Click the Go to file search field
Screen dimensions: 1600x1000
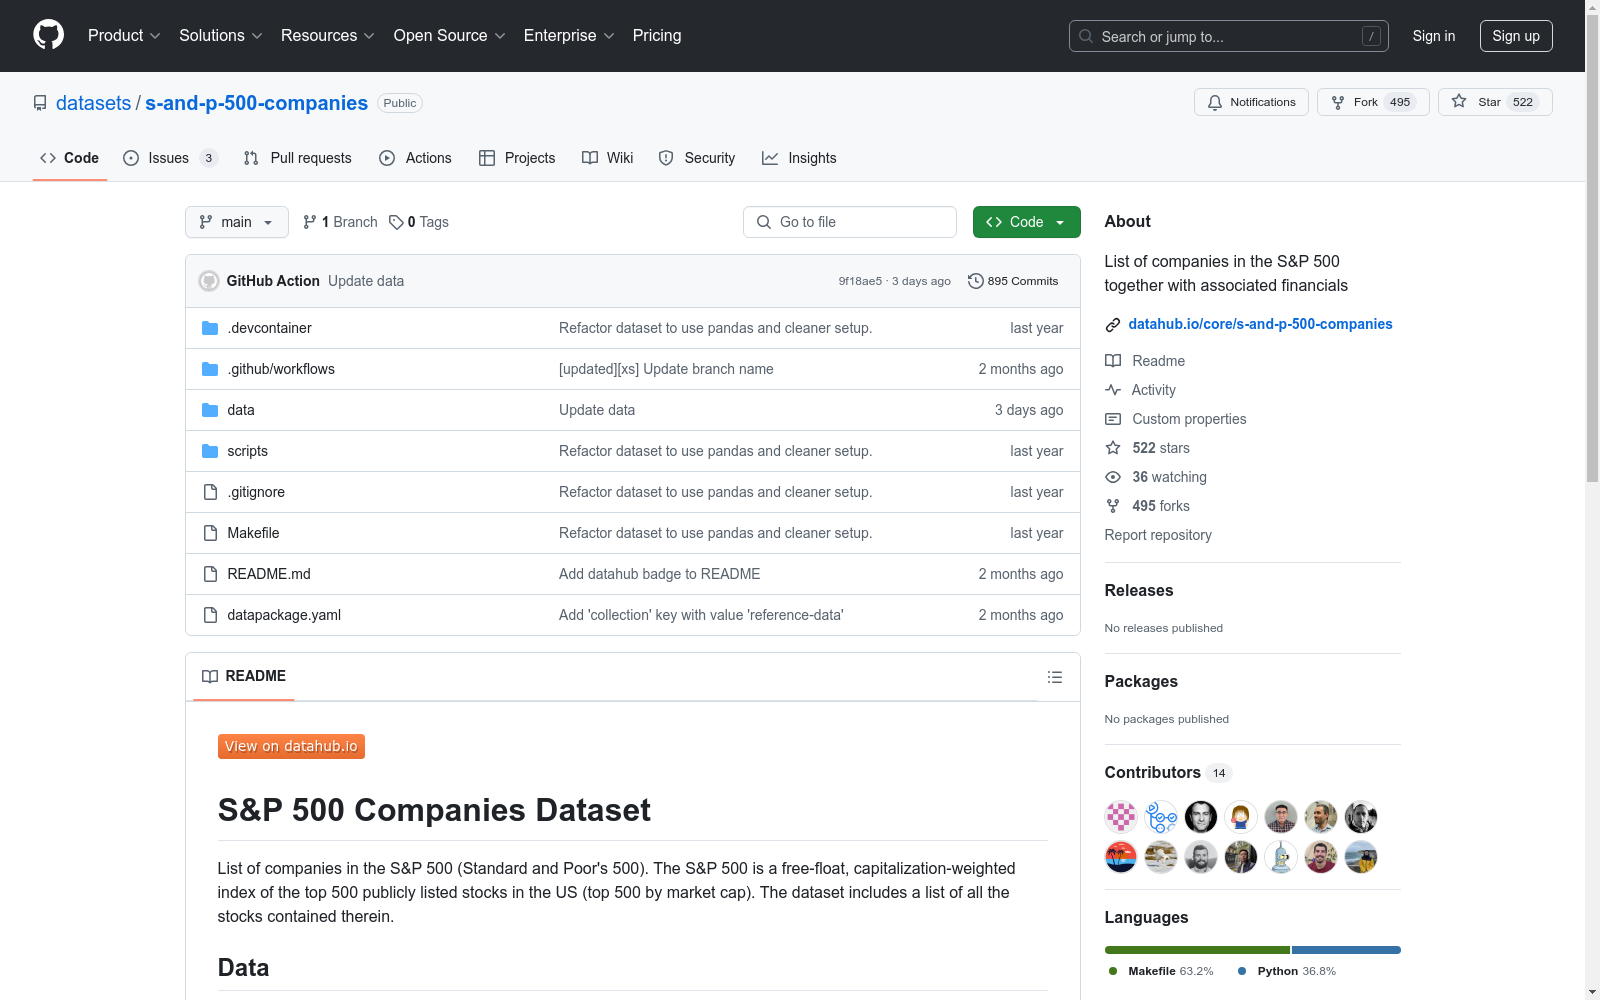click(x=850, y=222)
